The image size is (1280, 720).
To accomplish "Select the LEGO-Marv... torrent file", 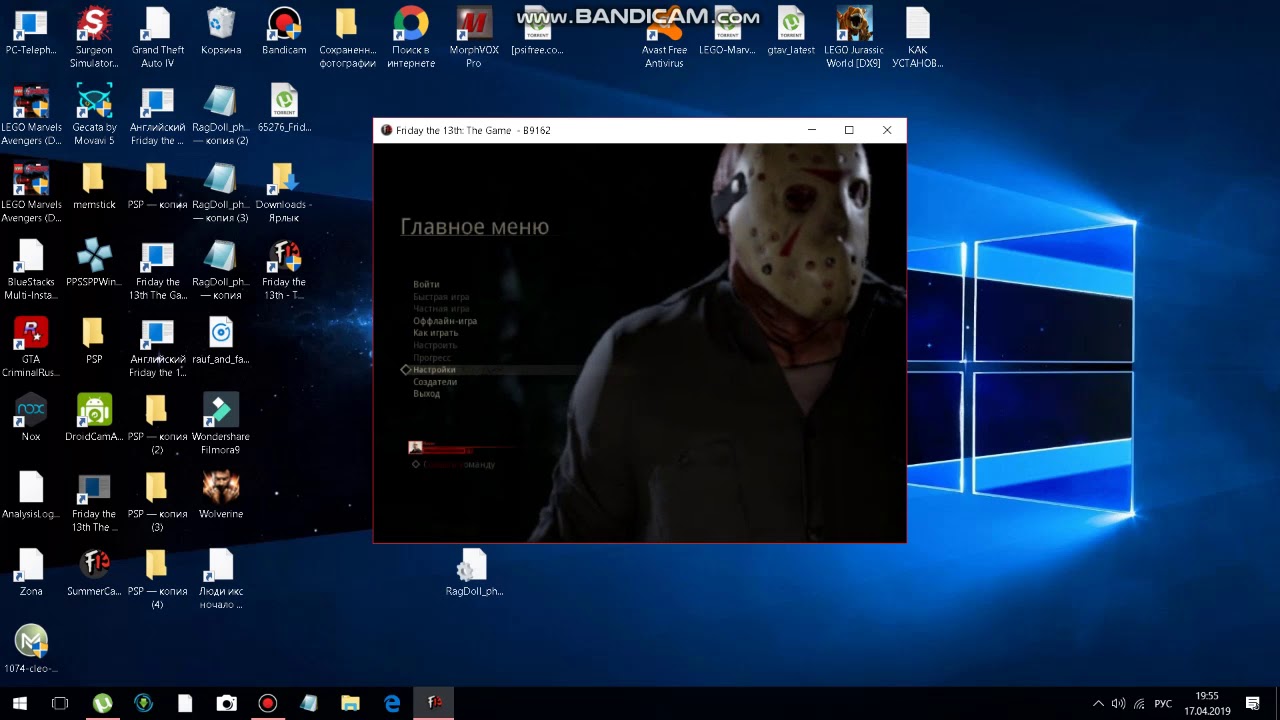I will pos(727,33).
